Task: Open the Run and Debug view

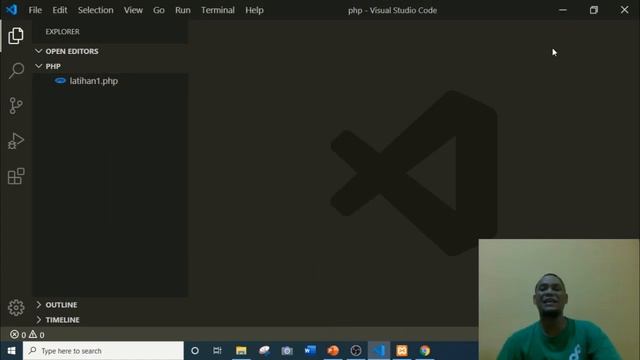Action: tap(16, 141)
